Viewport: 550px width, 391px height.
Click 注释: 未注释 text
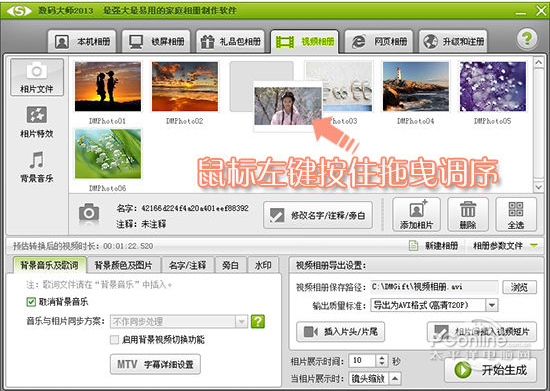tap(141, 224)
